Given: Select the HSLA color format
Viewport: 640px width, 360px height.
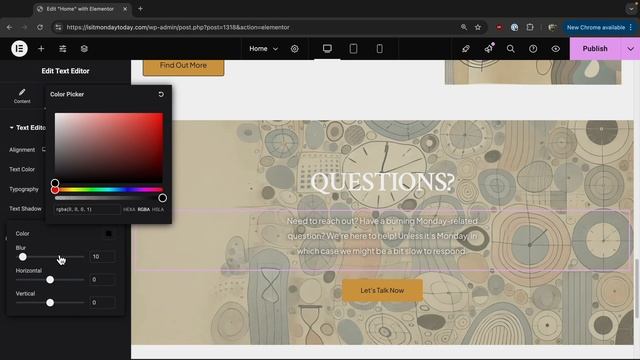Looking at the screenshot, I should 158,209.
